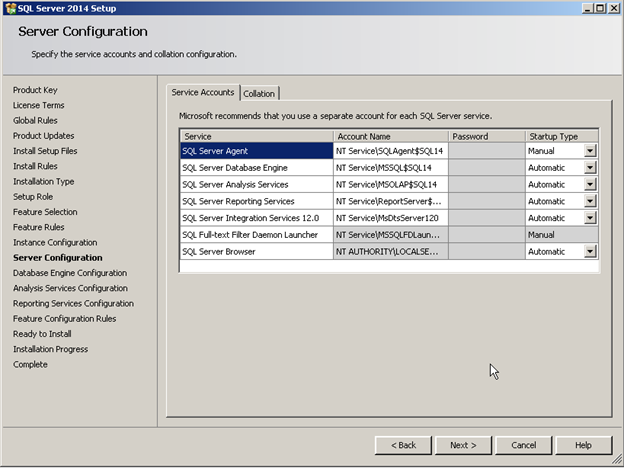Click Installation Progress step in sidebar
The width and height of the screenshot is (624, 468).
(x=51, y=349)
